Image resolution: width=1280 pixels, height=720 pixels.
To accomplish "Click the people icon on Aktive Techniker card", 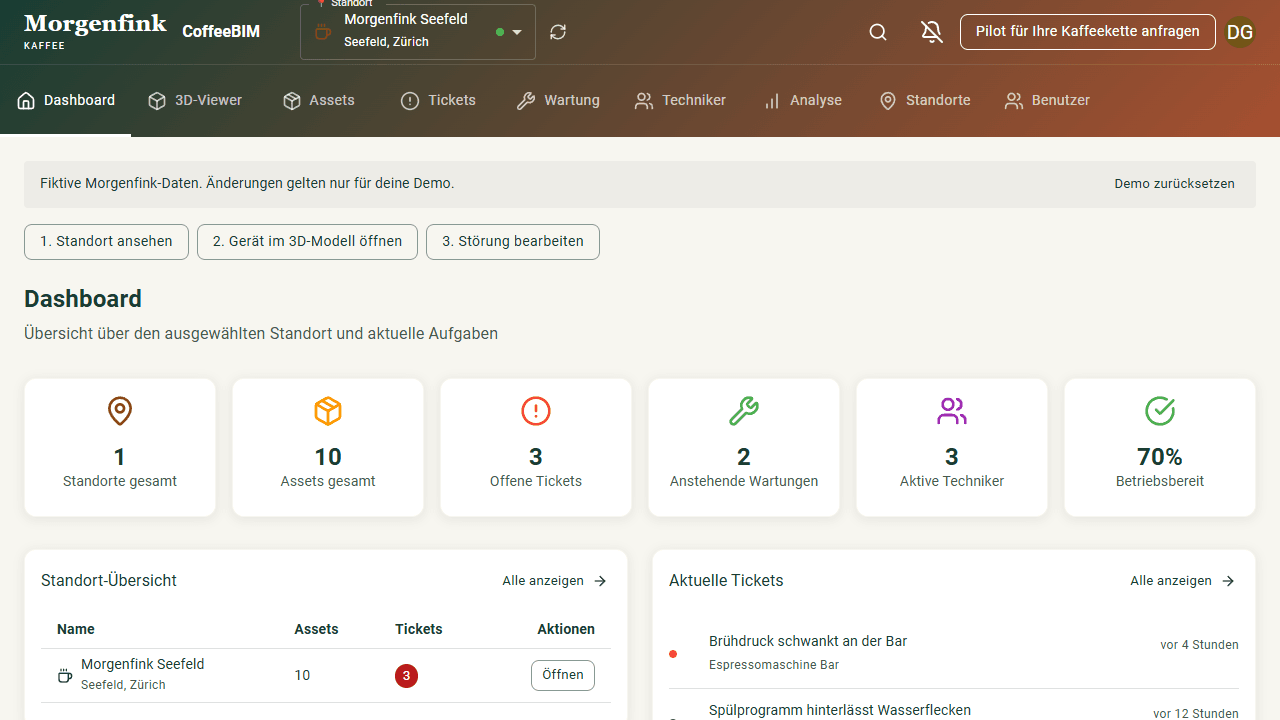I will (952, 411).
